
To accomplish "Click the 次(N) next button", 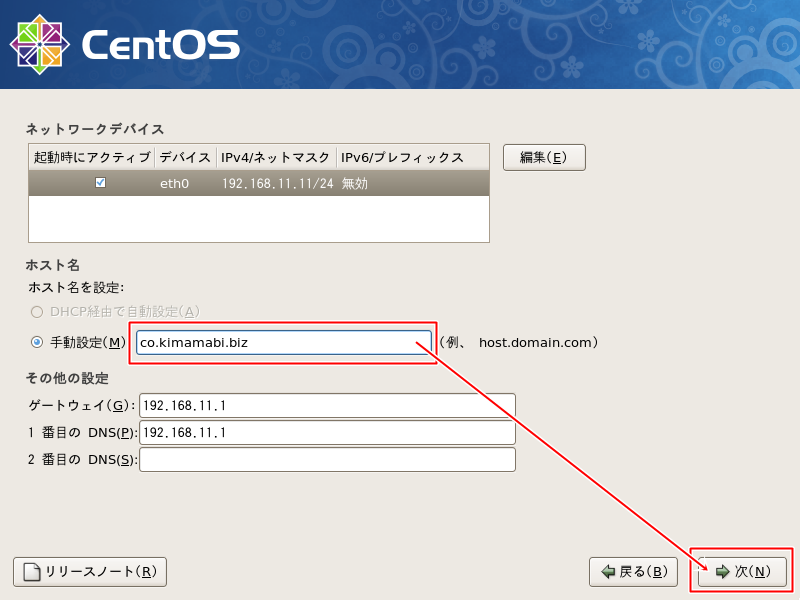I will tap(742, 572).
